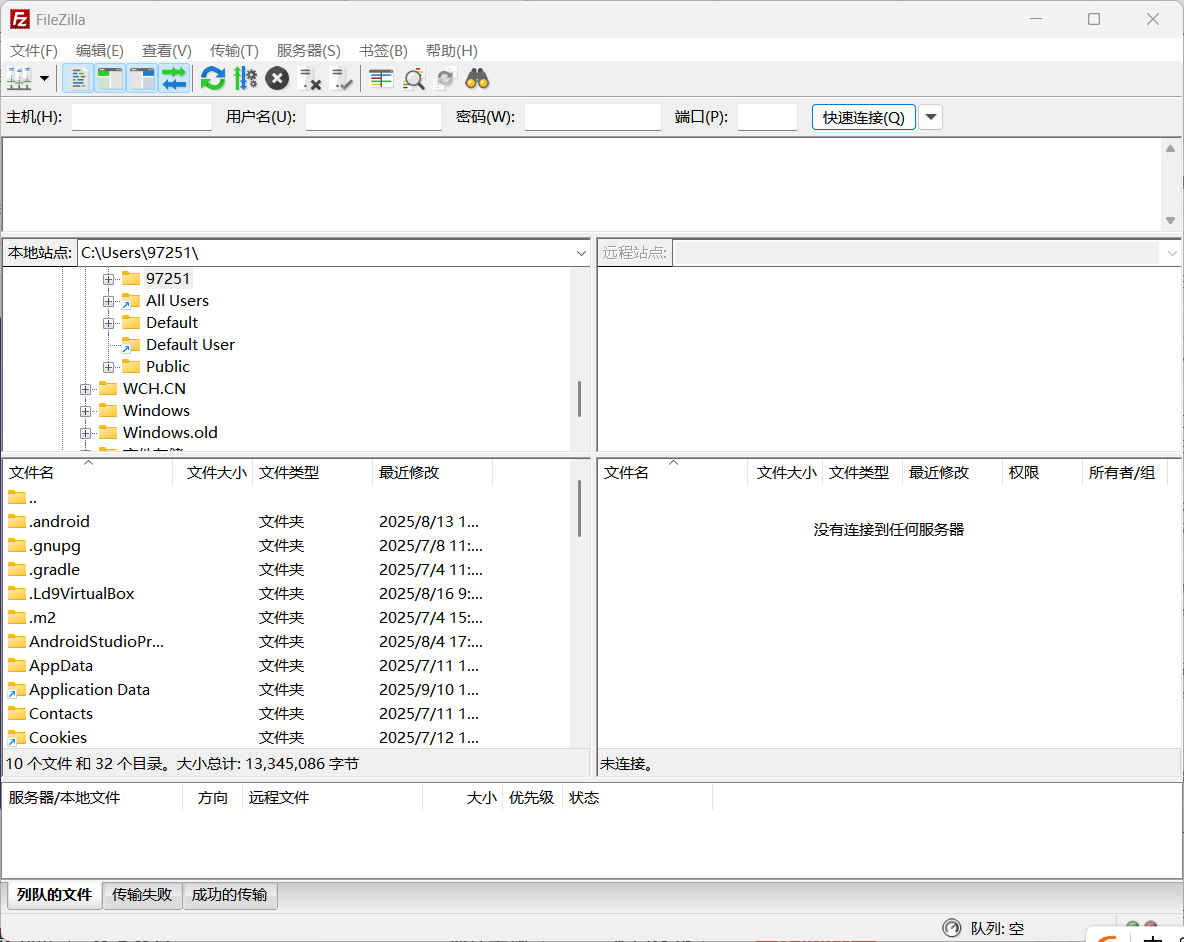Focus the 用户名 username field
Image resolution: width=1184 pixels, height=942 pixels.
tap(374, 117)
